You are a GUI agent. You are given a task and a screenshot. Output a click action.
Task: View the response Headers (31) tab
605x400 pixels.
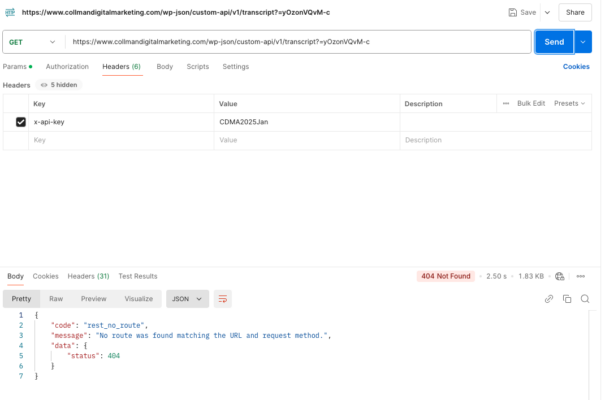point(88,276)
